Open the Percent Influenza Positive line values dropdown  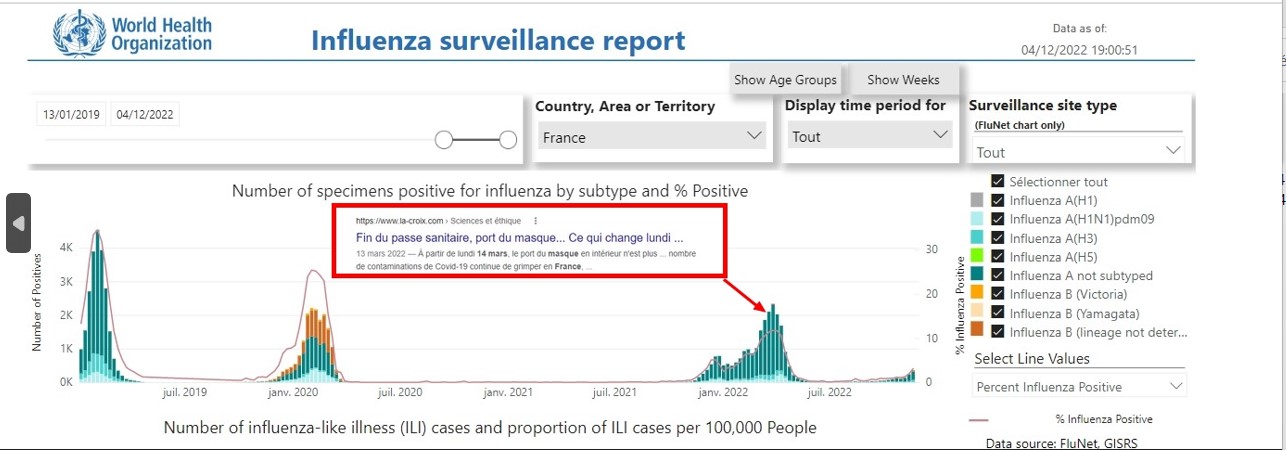pos(1079,387)
